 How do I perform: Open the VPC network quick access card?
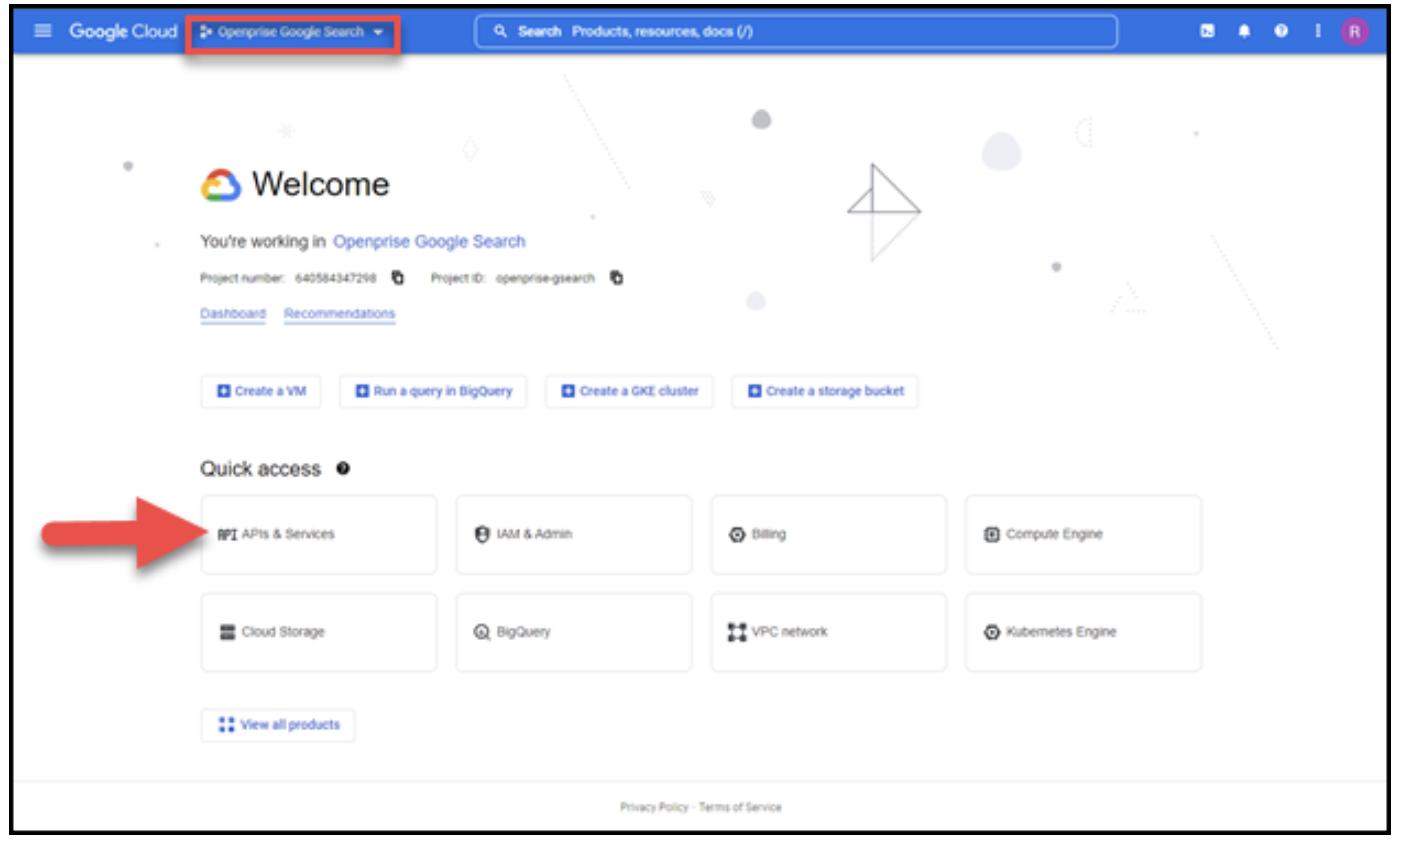829,632
